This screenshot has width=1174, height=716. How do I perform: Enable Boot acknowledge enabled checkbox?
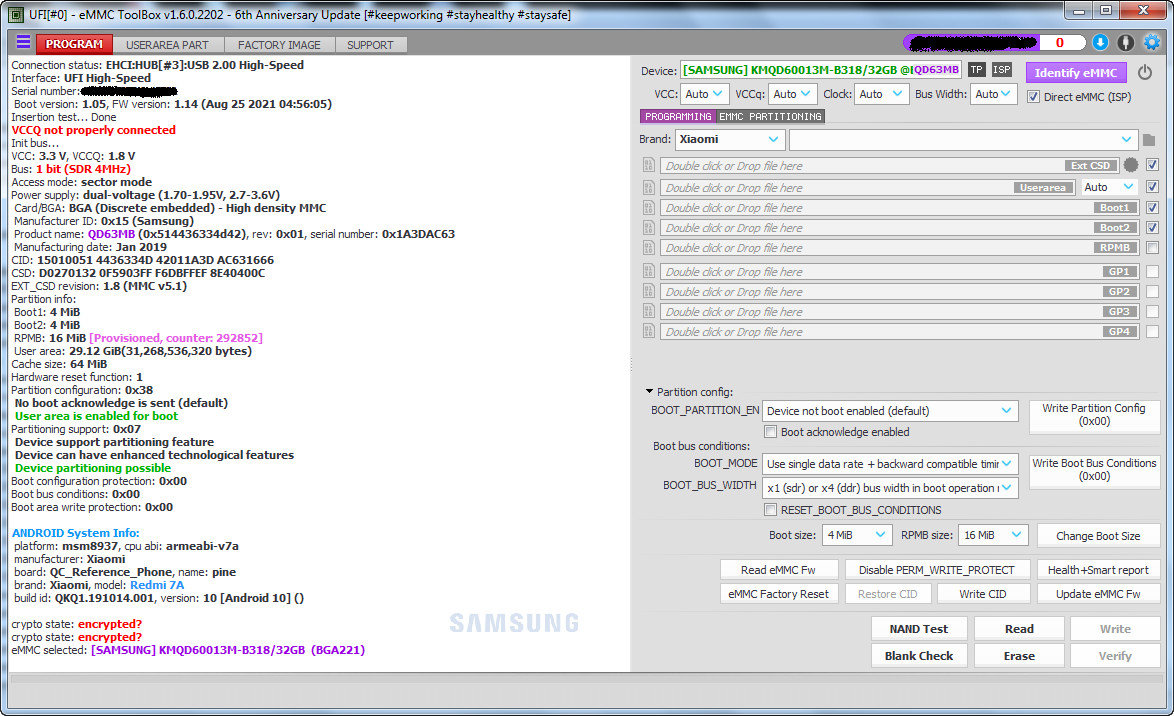click(x=770, y=432)
